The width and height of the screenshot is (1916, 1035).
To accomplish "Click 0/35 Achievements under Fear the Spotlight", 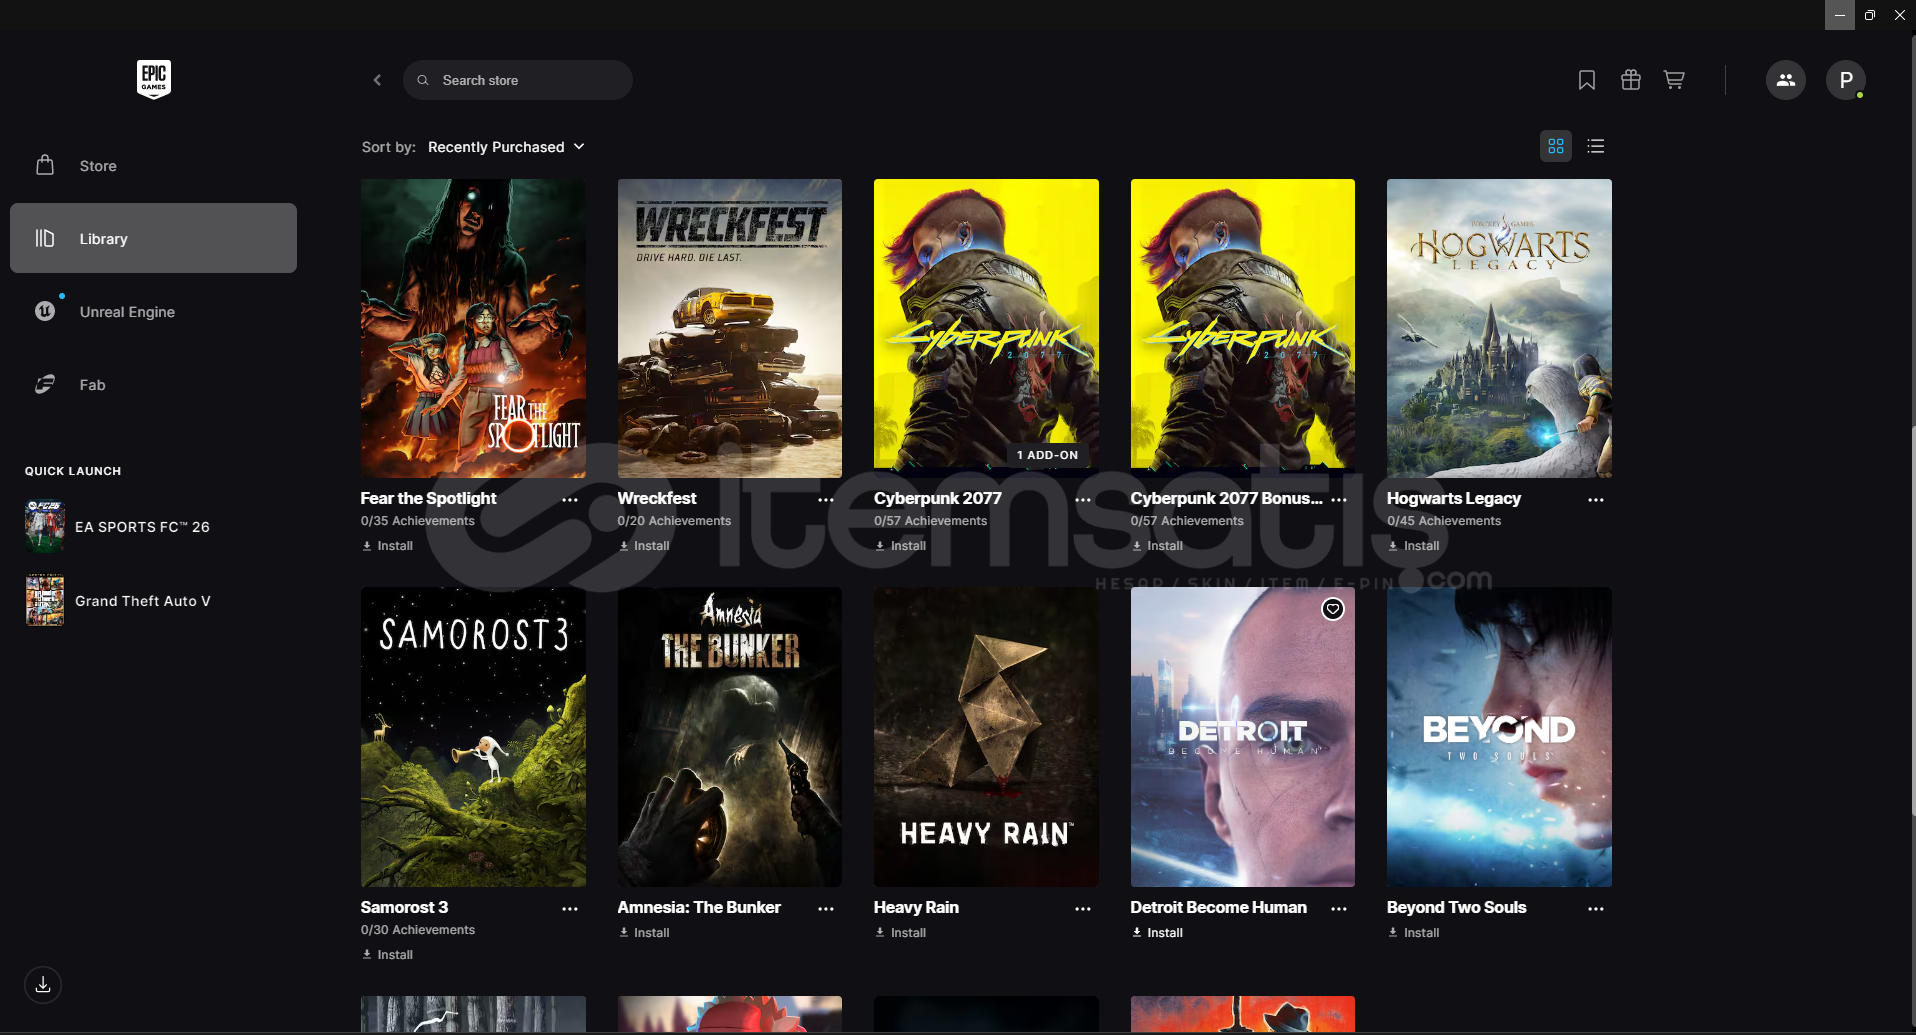I will click(418, 521).
